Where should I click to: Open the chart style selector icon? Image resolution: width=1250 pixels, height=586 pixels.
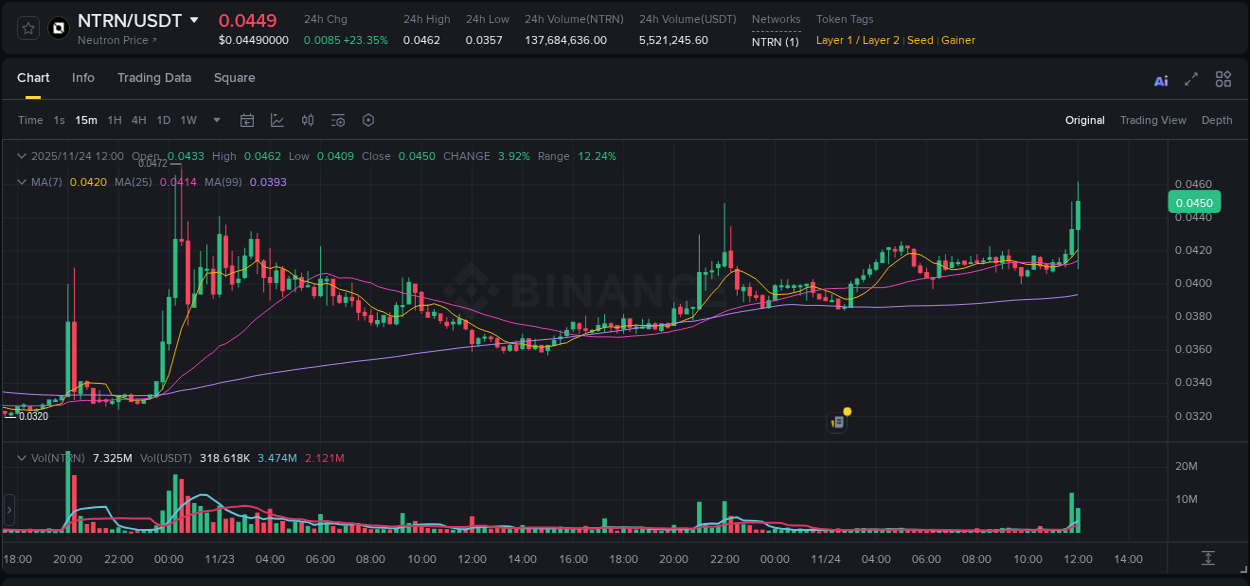[x=276, y=120]
